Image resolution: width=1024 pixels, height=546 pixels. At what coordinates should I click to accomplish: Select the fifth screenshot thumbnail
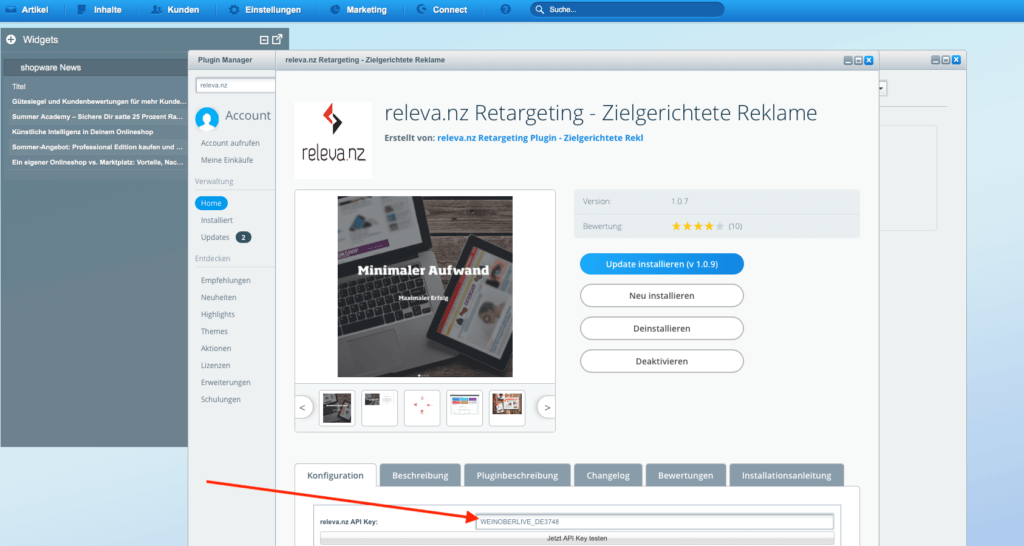click(x=507, y=408)
